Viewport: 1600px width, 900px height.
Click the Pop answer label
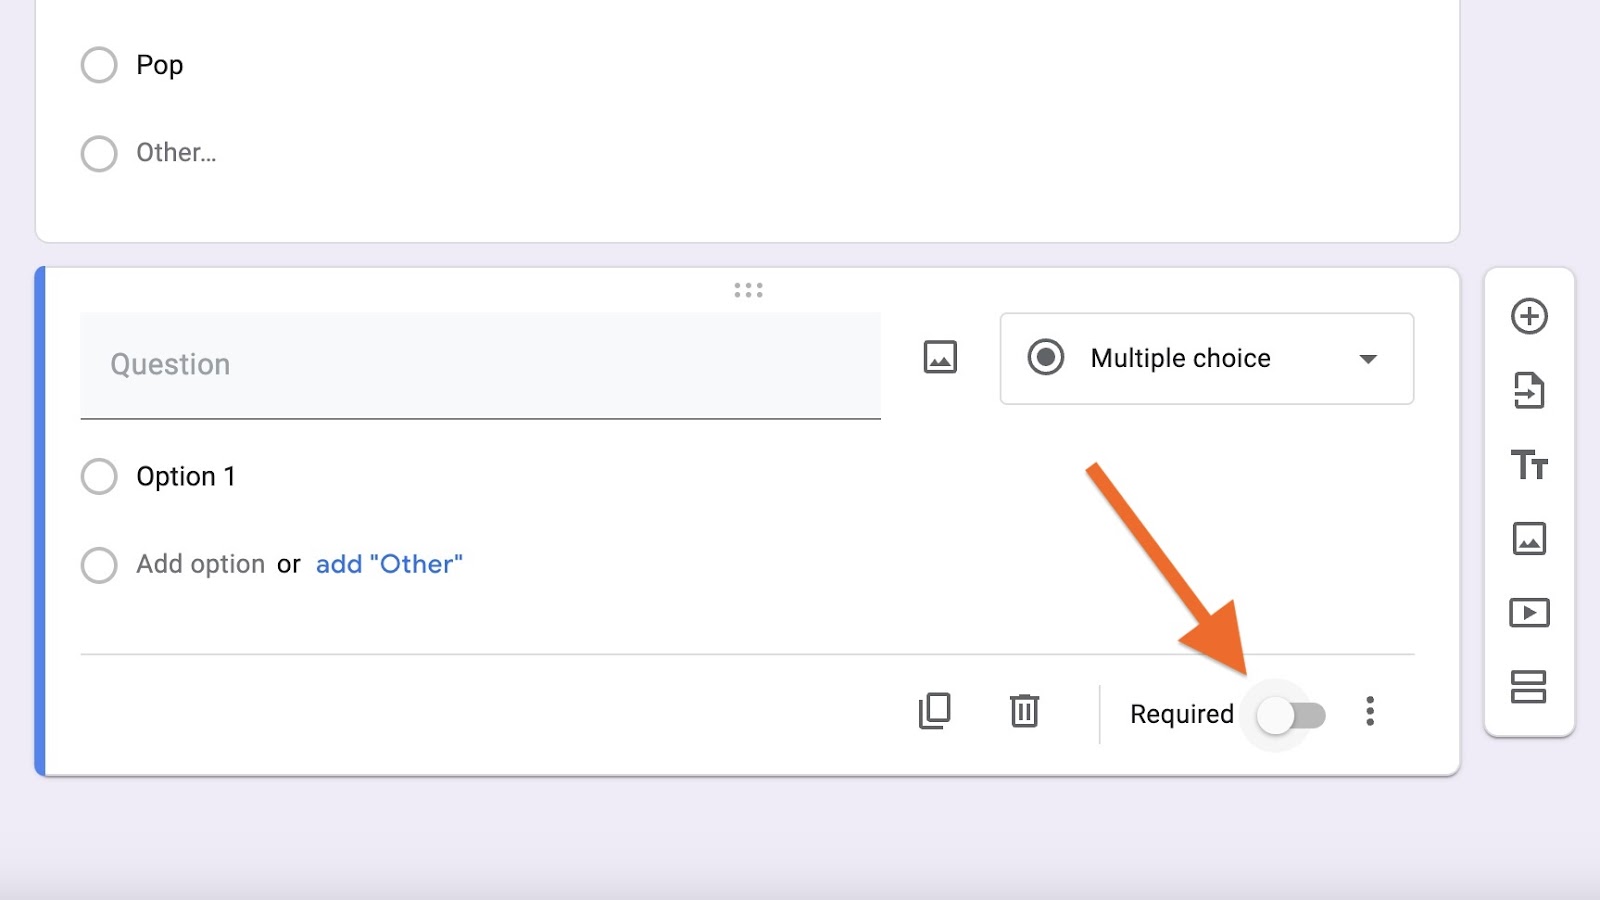[160, 66]
